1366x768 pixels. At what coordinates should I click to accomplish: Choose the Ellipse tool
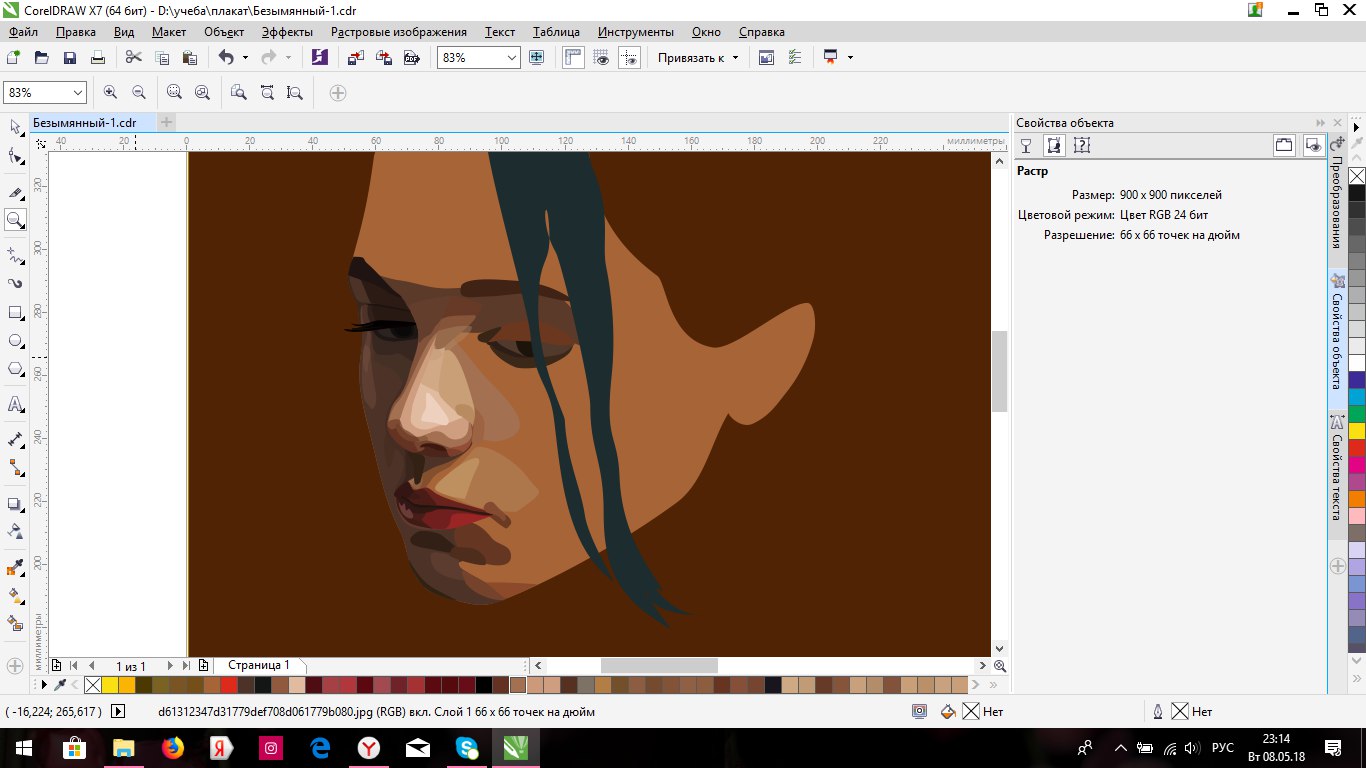(x=15, y=341)
